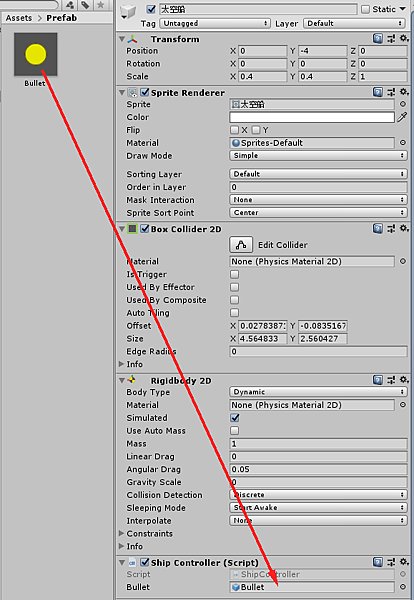Open Sprite Renderer help icon
Screen dimensions: 414x600
coord(377,92)
